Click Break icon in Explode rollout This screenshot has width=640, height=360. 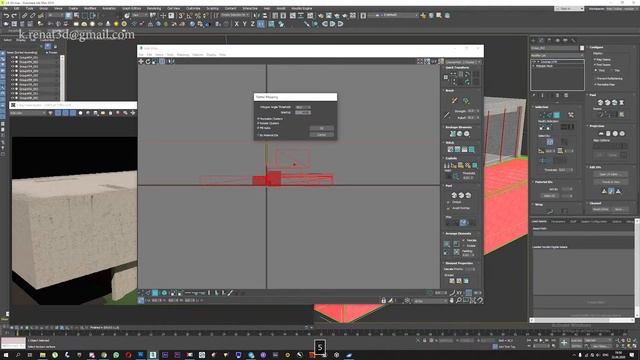pos(447,165)
